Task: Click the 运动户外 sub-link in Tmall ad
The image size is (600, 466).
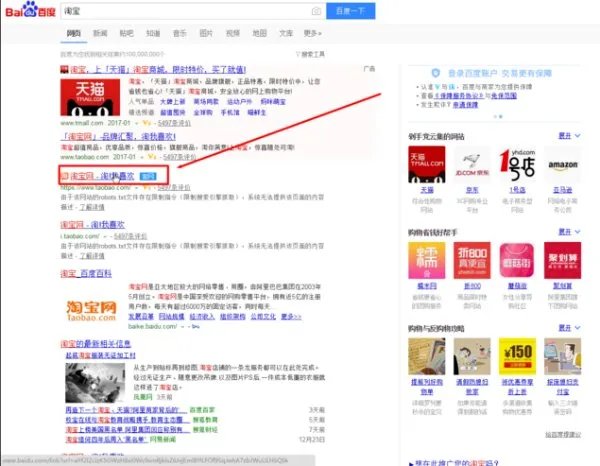Action: click(x=239, y=102)
